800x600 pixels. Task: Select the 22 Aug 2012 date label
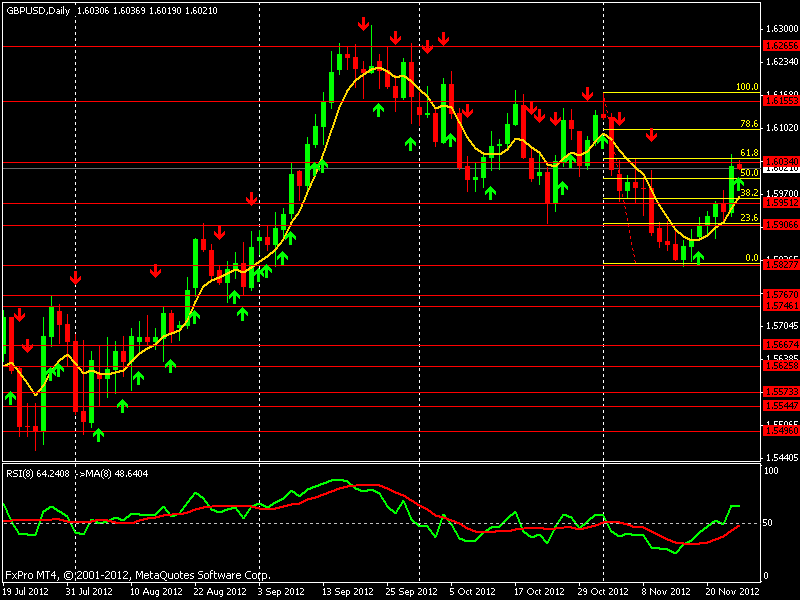click(x=220, y=592)
